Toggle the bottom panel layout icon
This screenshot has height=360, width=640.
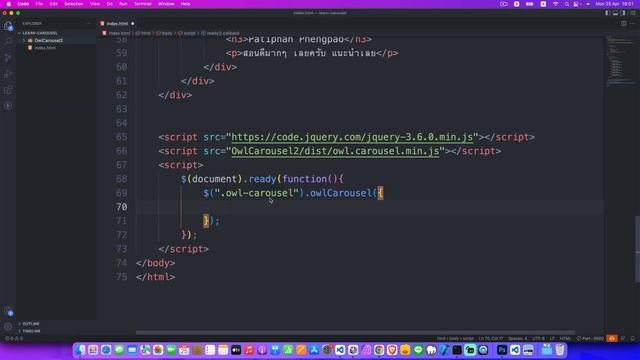pyautogui.click(x=615, y=13)
